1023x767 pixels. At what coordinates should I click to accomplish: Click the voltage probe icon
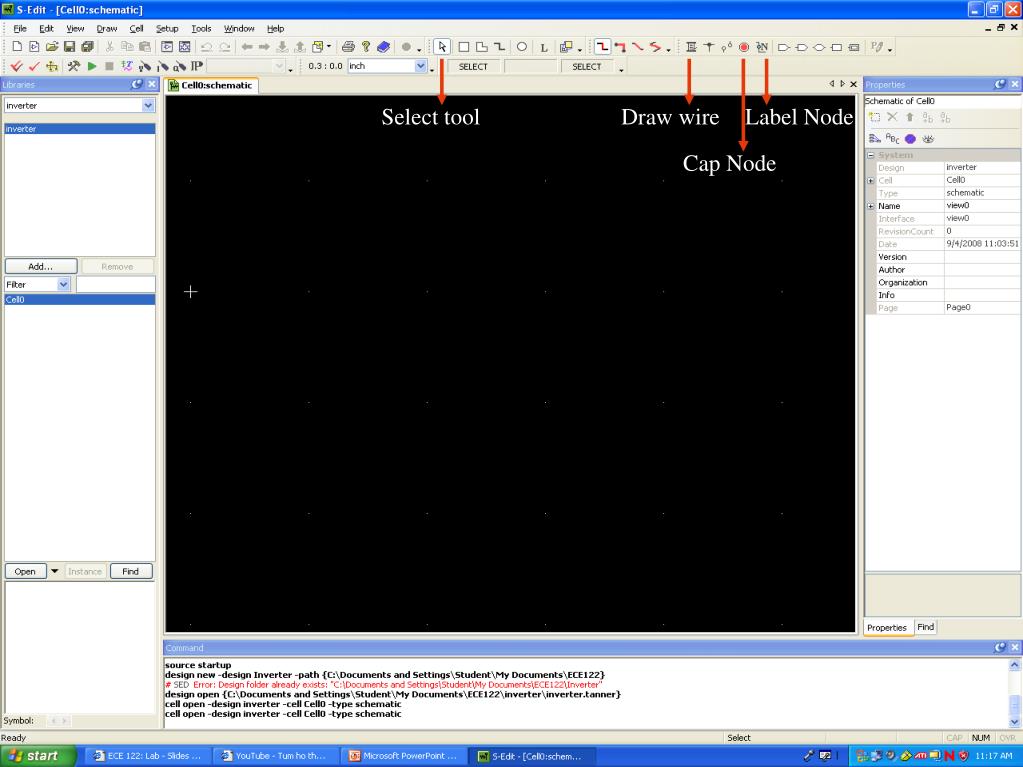pos(145,66)
